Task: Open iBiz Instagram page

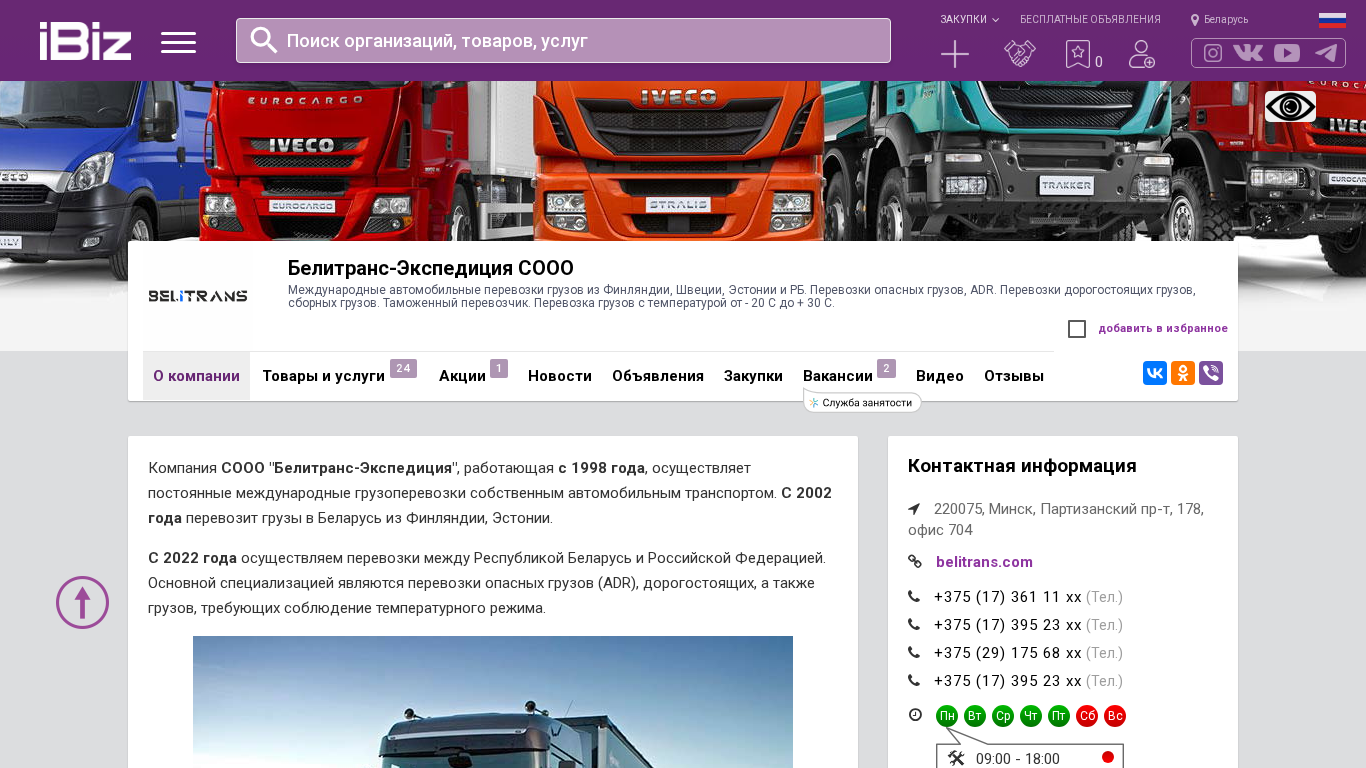Action: click(x=1213, y=53)
